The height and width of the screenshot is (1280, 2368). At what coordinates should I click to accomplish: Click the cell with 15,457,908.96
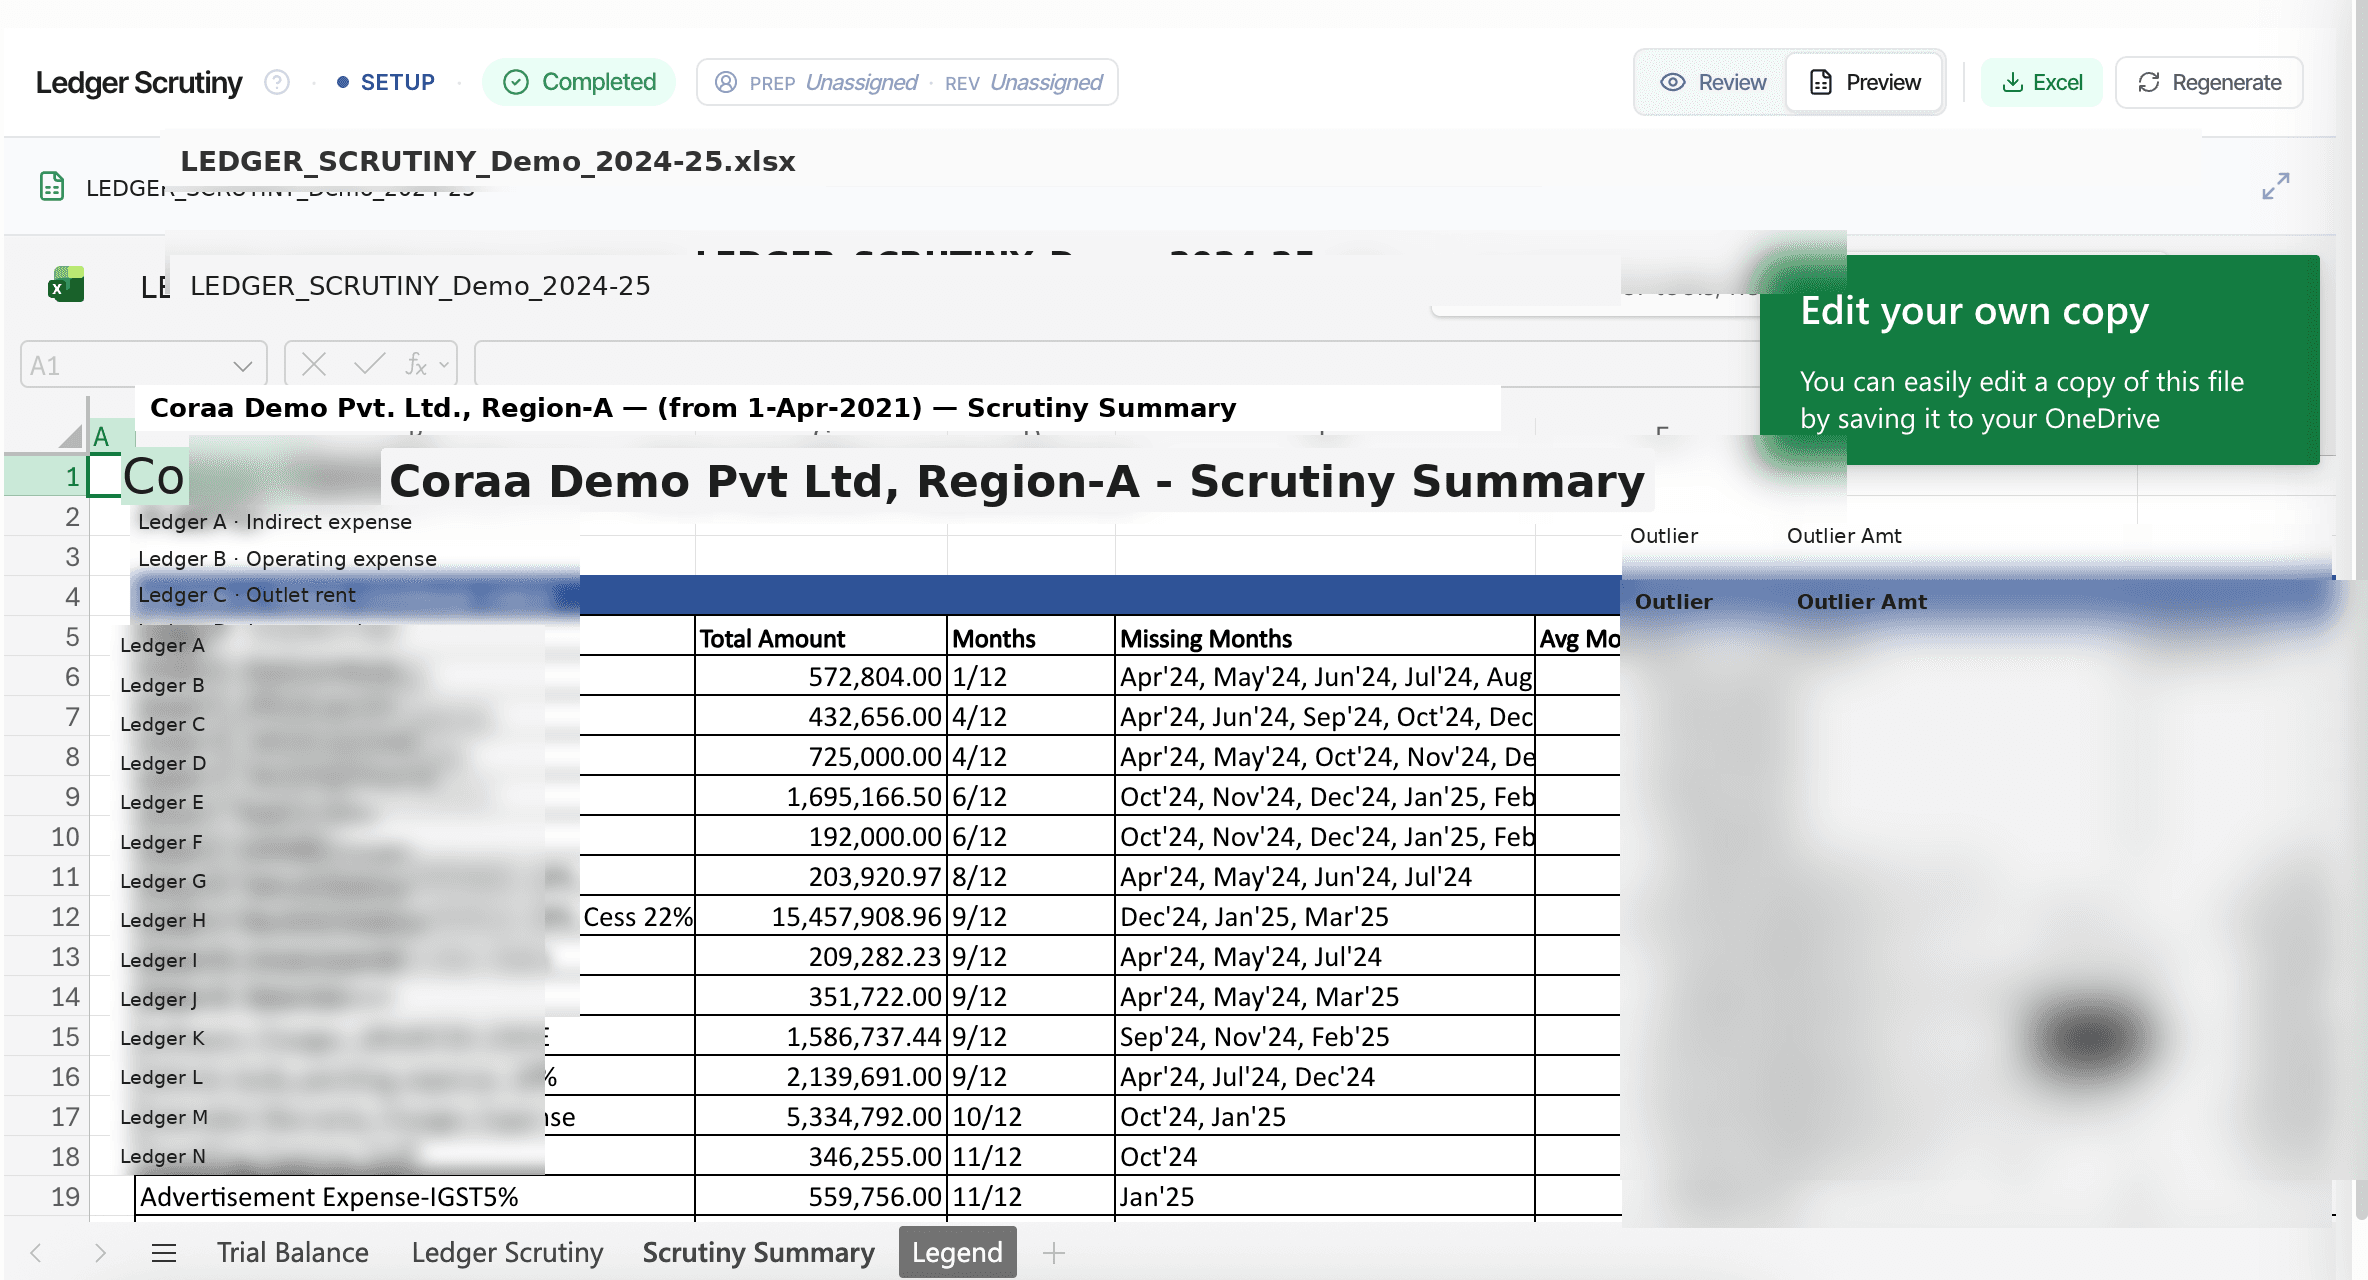[821, 917]
